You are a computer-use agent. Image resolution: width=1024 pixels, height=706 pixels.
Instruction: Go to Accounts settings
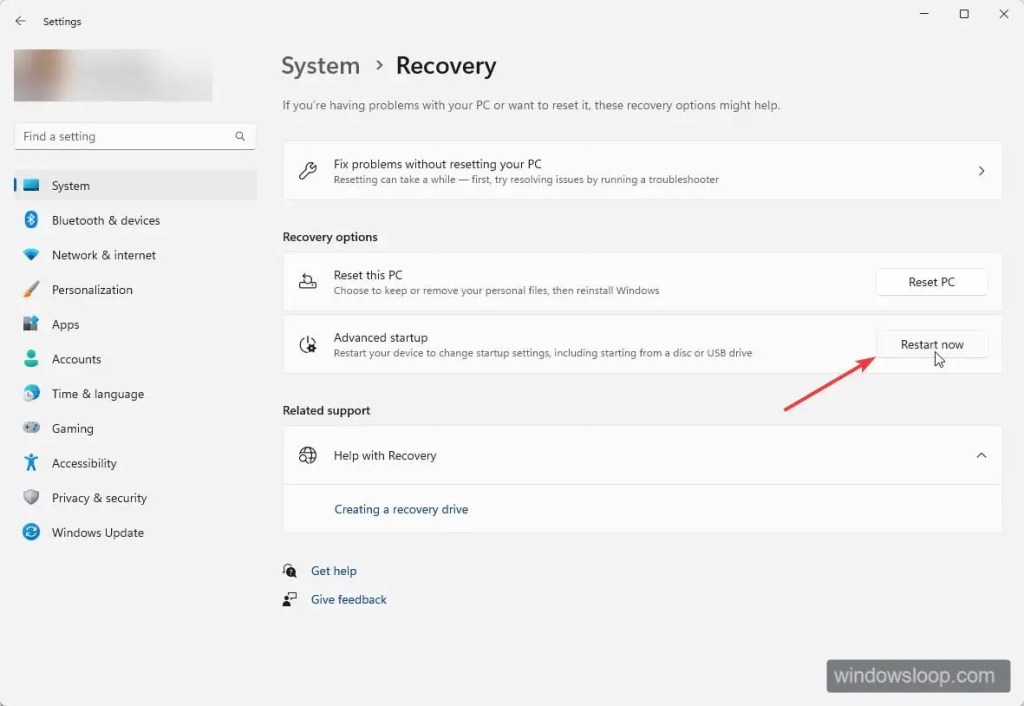click(x=76, y=359)
